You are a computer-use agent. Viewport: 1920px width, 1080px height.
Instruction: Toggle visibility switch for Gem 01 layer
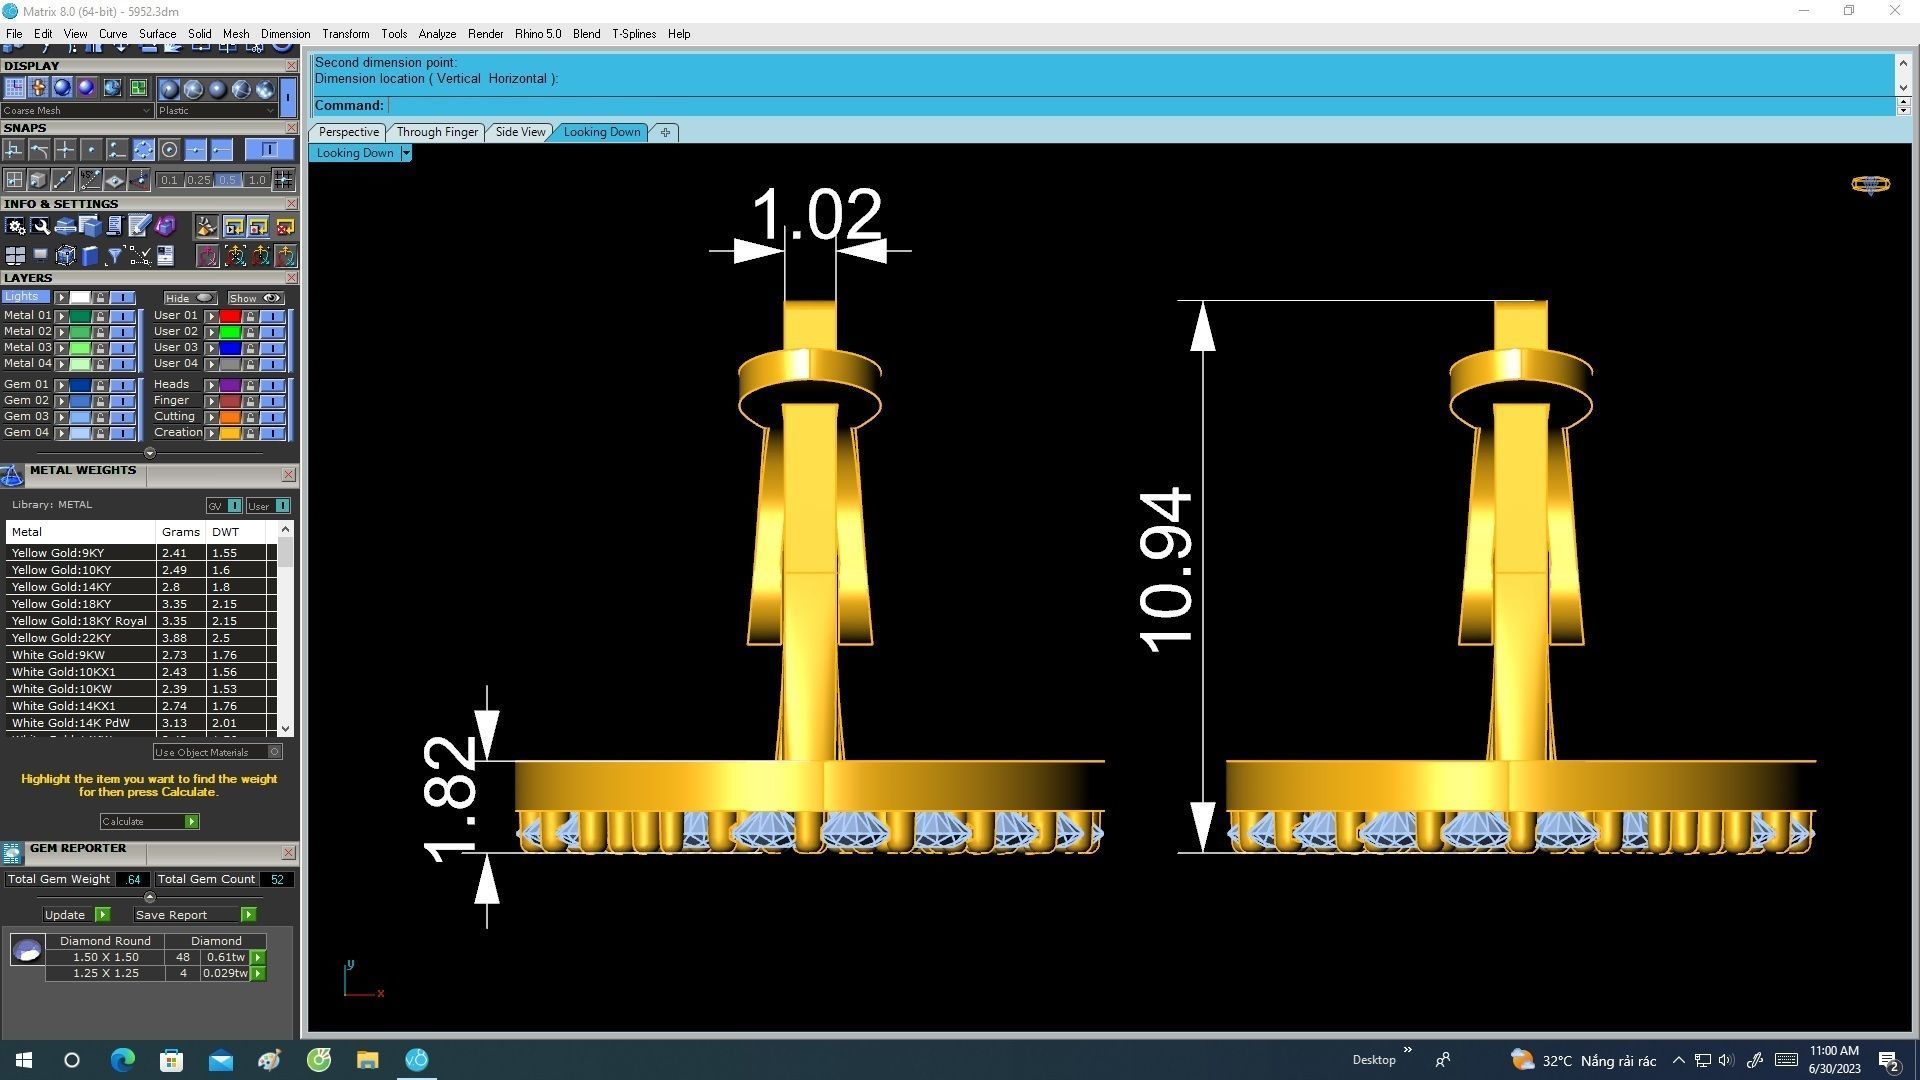(122, 385)
